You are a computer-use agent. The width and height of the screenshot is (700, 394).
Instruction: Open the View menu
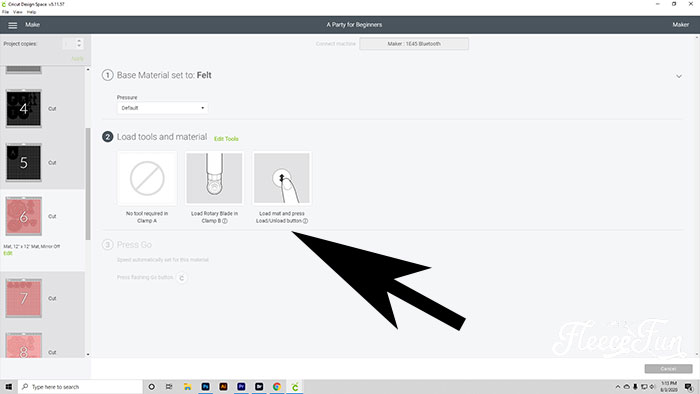click(x=18, y=12)
